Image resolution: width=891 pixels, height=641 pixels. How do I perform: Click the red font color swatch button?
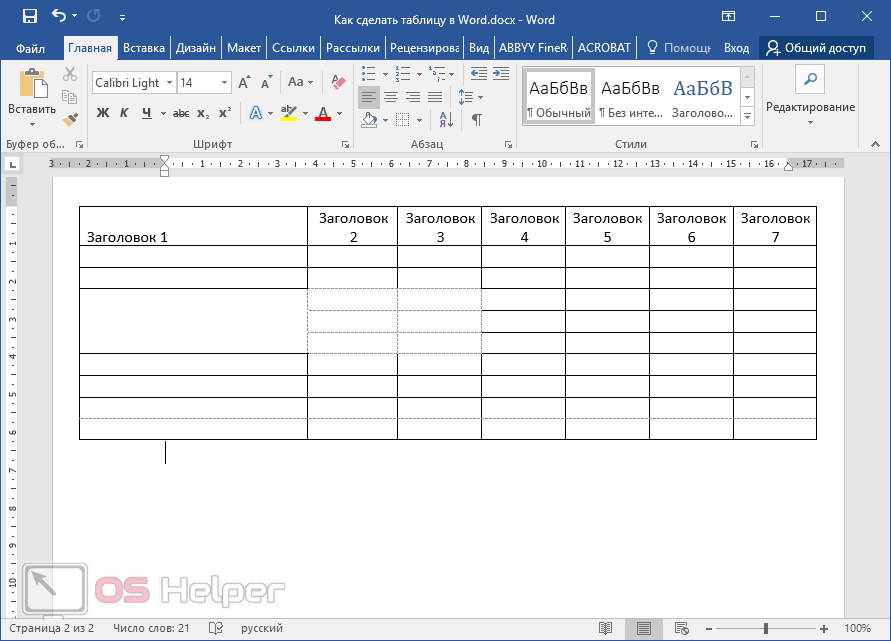[322, 114]
